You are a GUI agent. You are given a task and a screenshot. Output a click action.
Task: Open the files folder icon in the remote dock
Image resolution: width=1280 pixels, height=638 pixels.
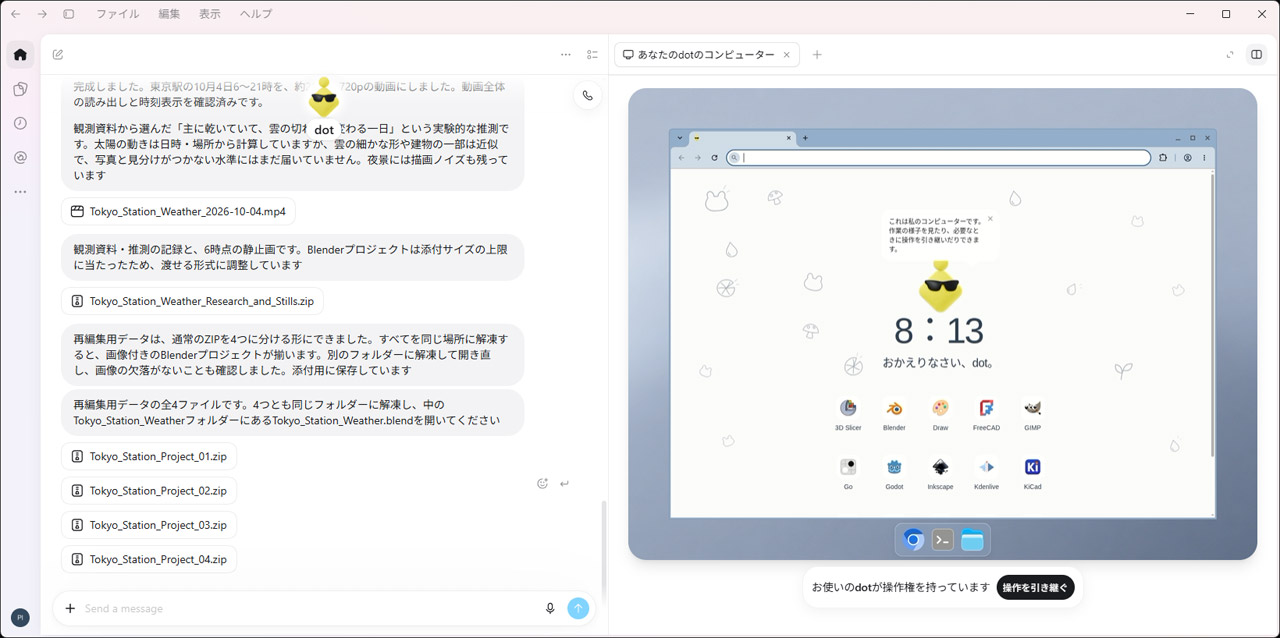coord(972,540)
